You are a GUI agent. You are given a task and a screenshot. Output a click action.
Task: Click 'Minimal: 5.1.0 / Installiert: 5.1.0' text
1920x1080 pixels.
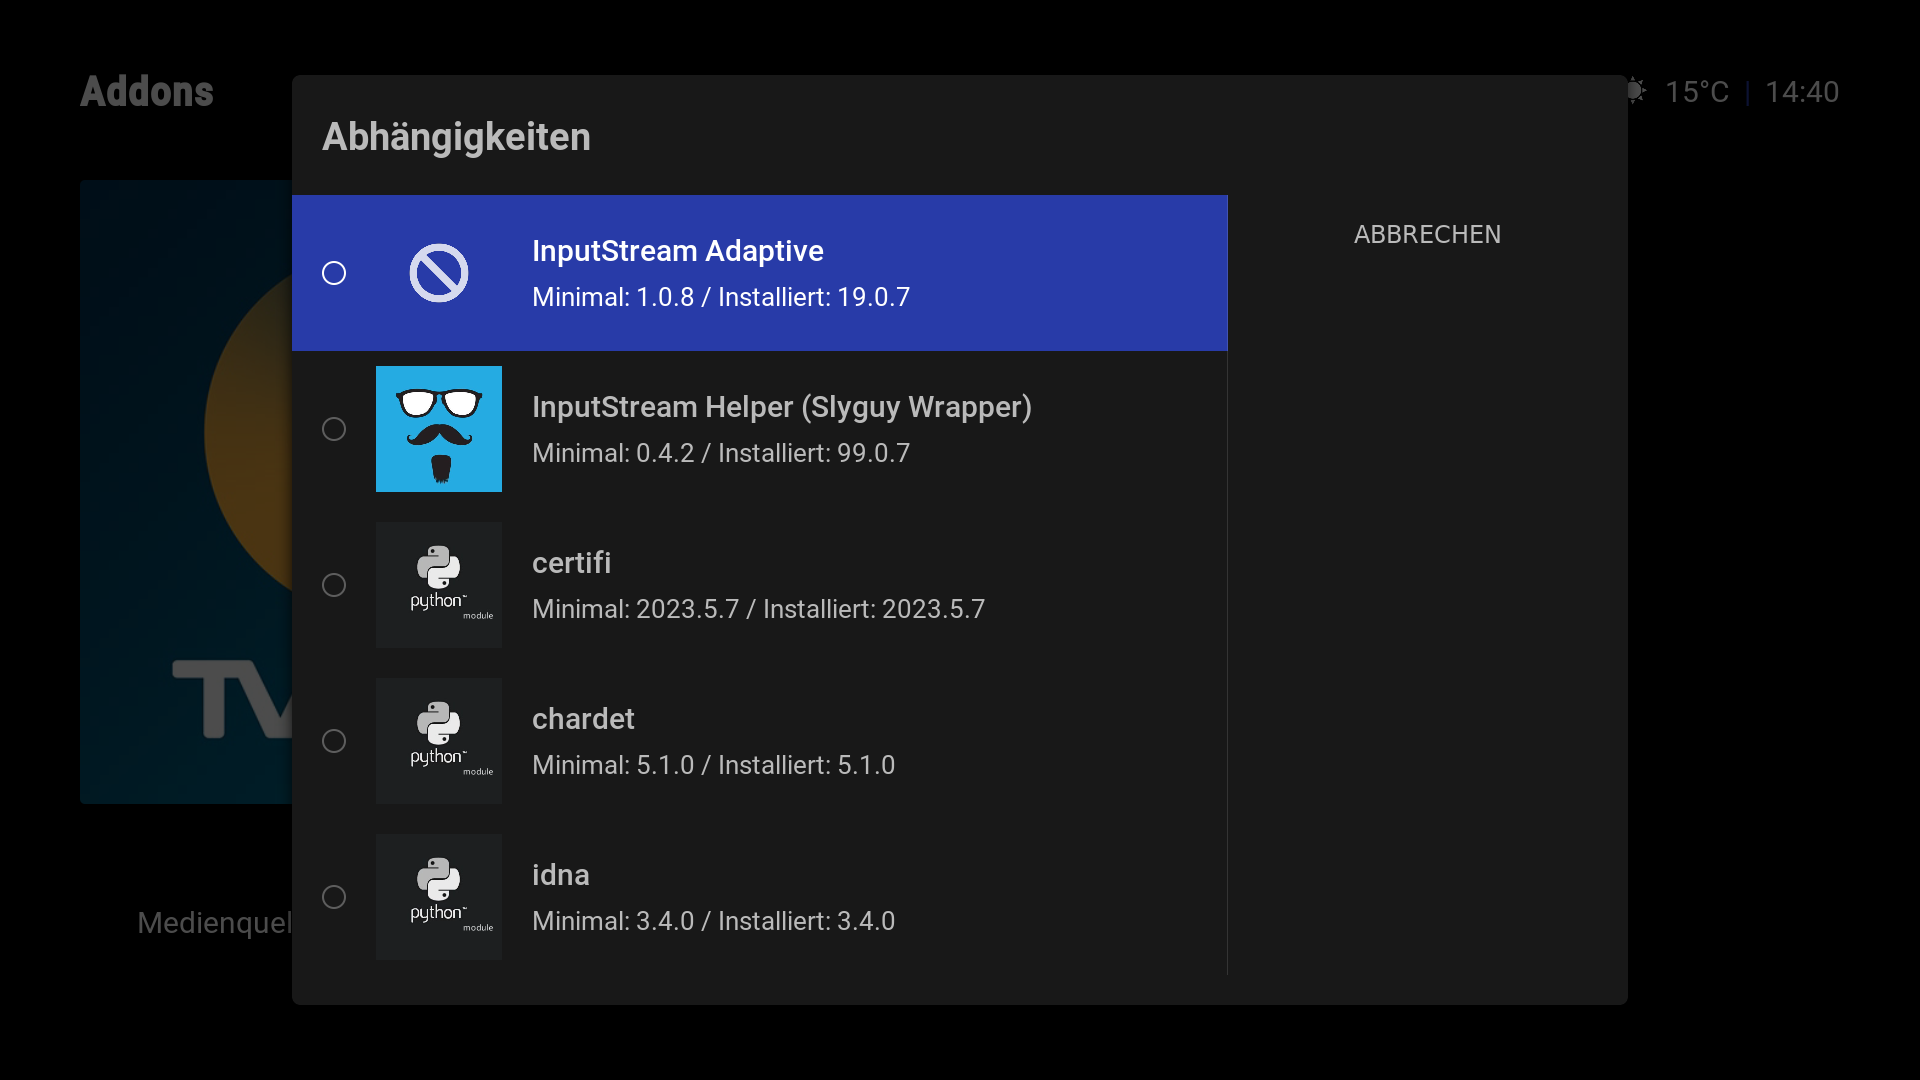coord(714,765)
